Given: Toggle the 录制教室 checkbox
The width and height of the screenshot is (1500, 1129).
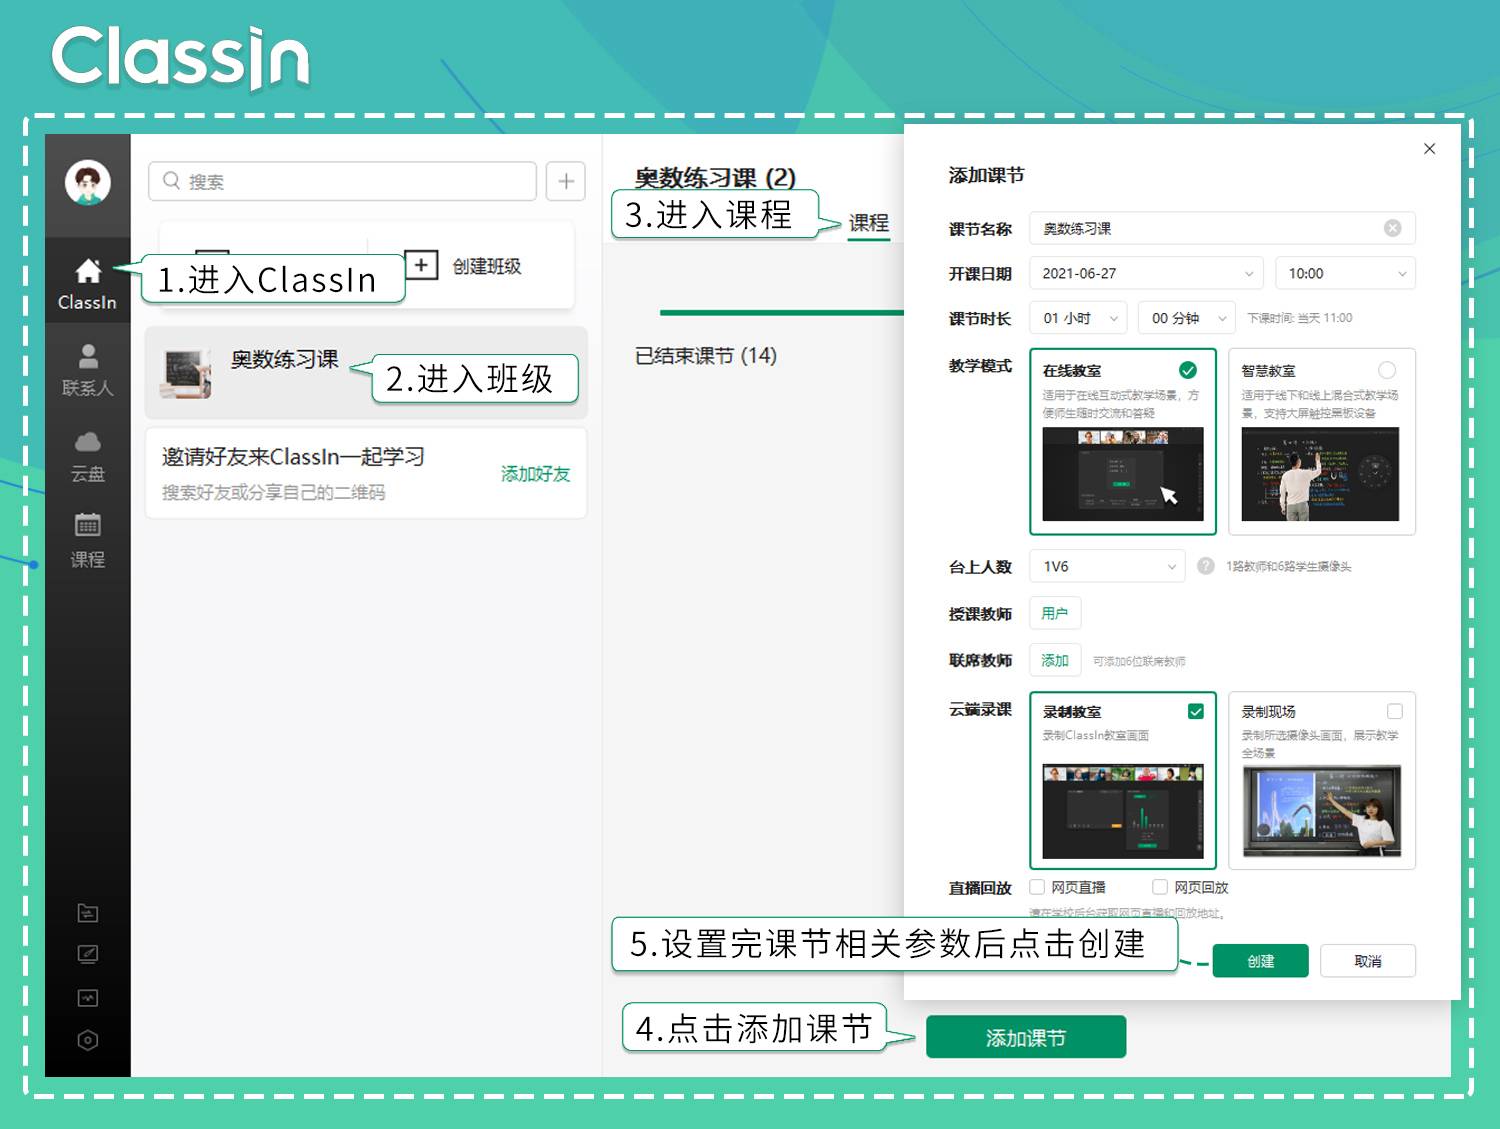Looking at the screenshot, I should pos(1195,711).
